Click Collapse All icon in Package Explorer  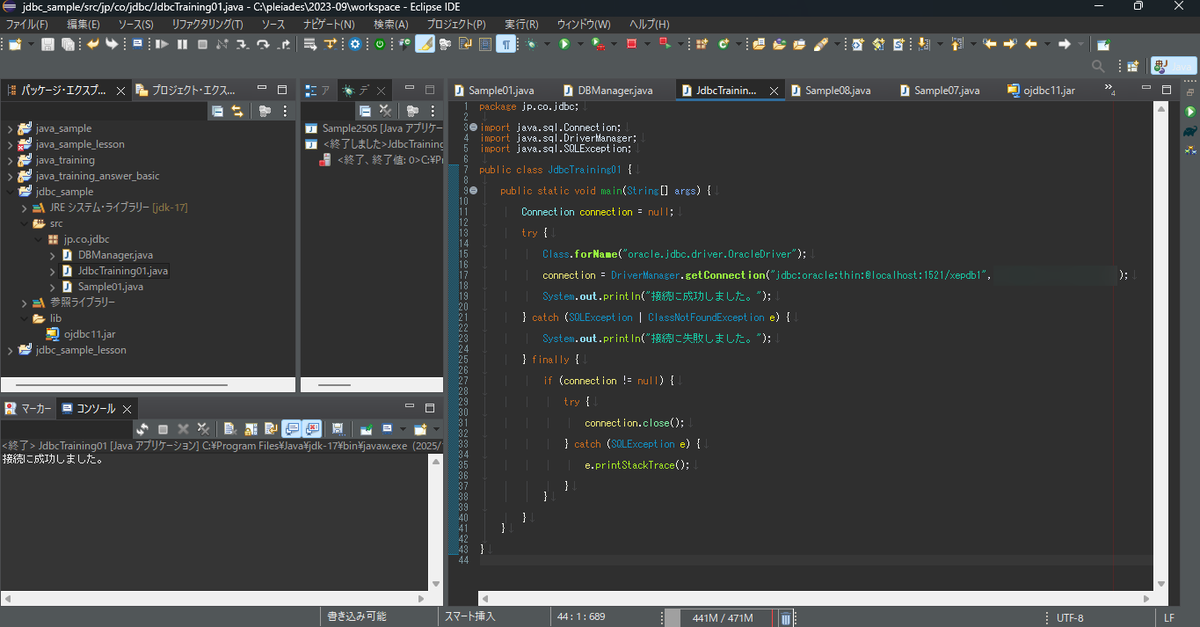coord(217,111)
